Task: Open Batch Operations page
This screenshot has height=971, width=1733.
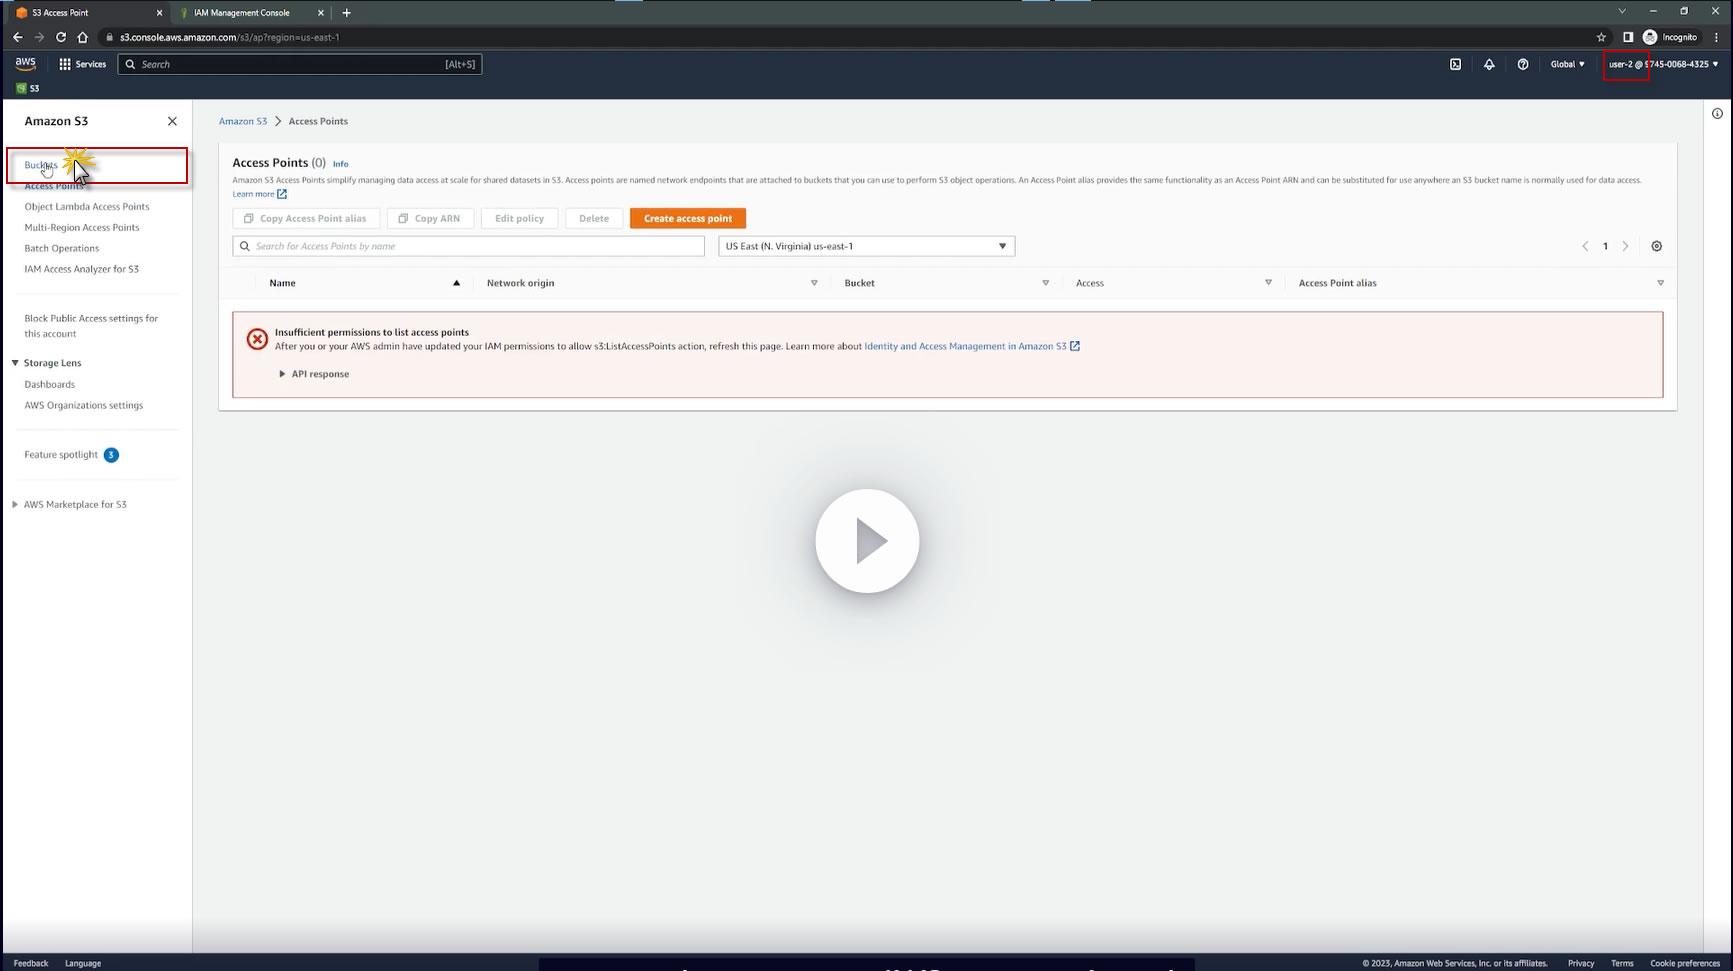Action: (62, 249)
